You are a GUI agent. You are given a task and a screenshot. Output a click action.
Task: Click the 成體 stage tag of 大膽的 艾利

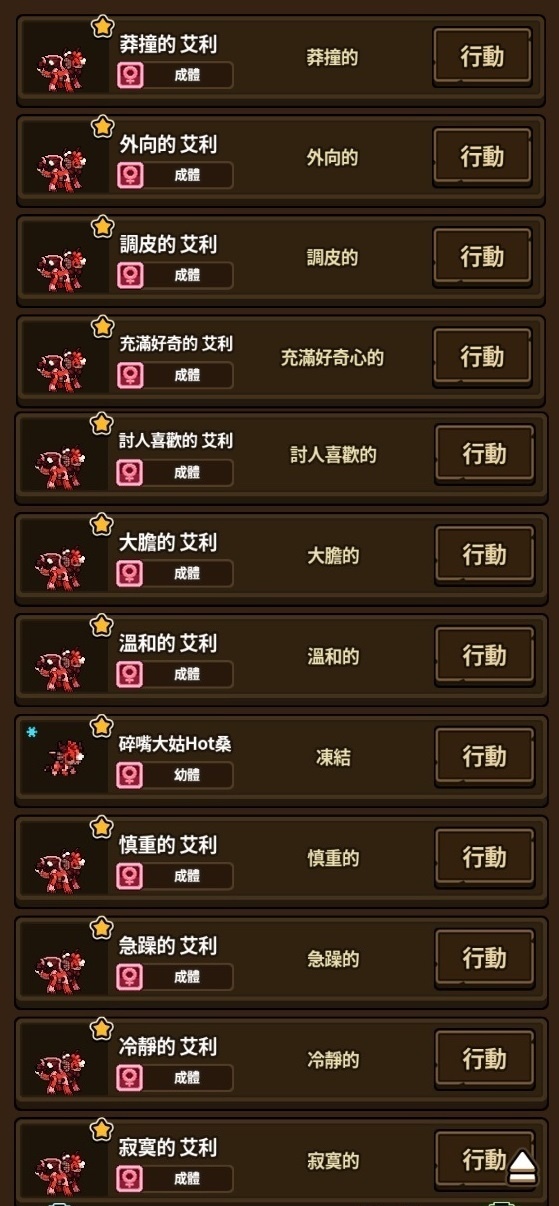click(x=188, y=574)
